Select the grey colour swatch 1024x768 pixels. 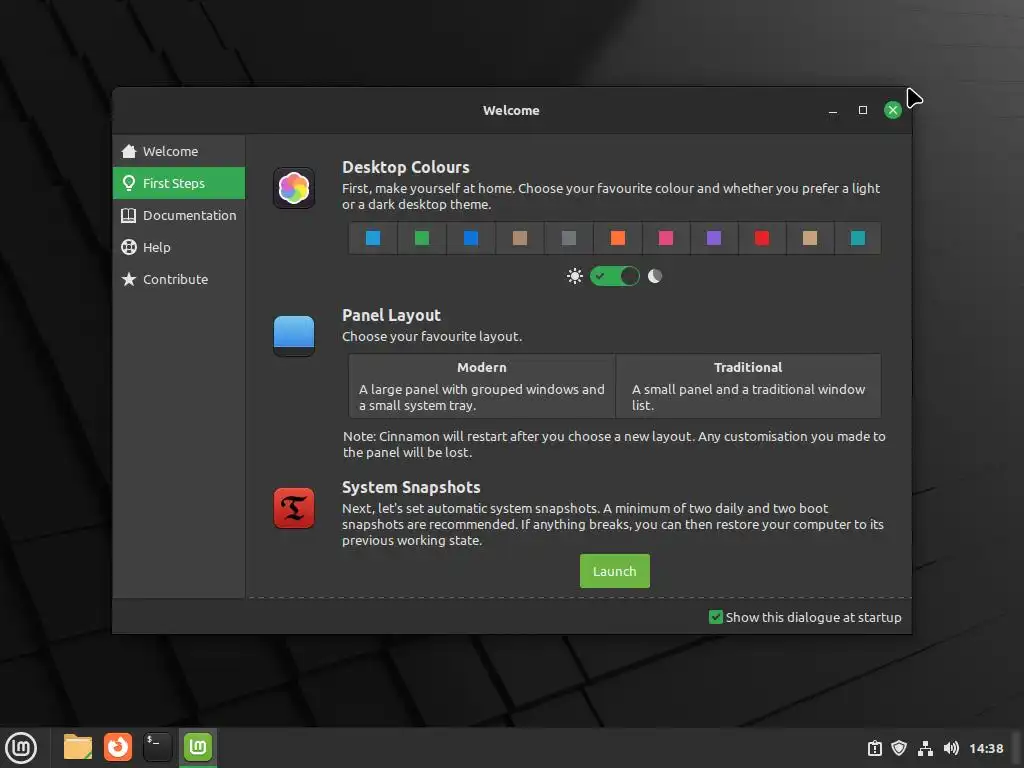(569, 238)
